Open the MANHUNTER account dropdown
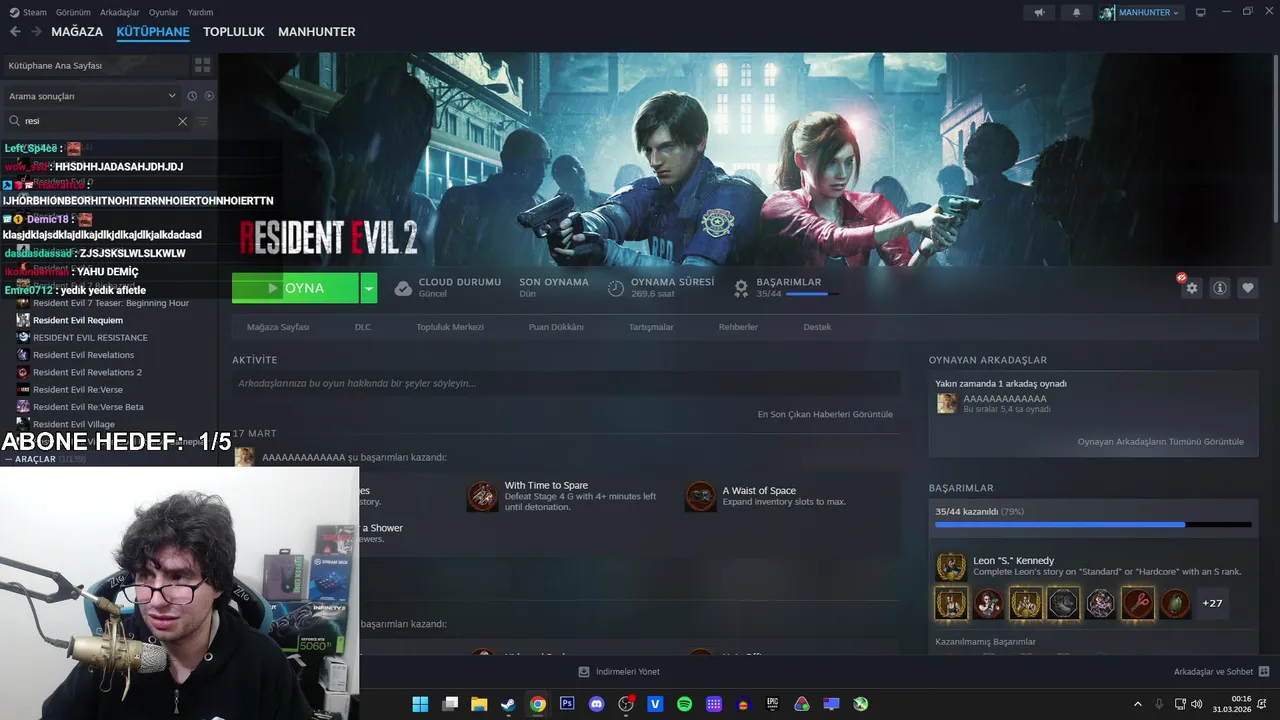 point(1140,12)
